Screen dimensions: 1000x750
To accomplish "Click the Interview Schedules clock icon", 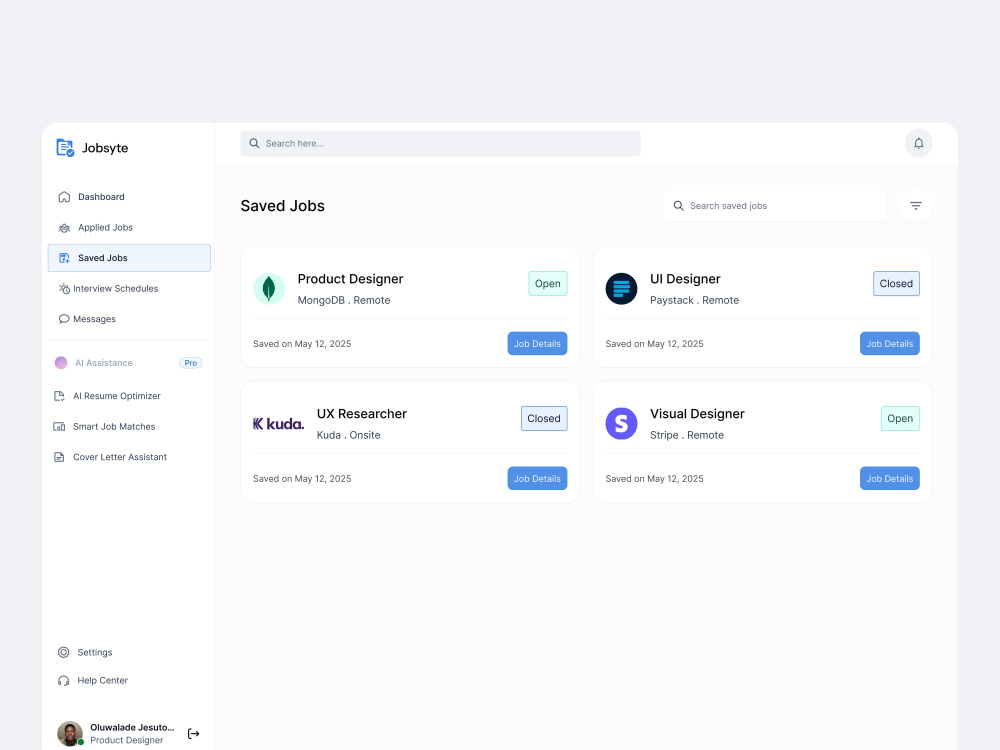I will 64,288.
